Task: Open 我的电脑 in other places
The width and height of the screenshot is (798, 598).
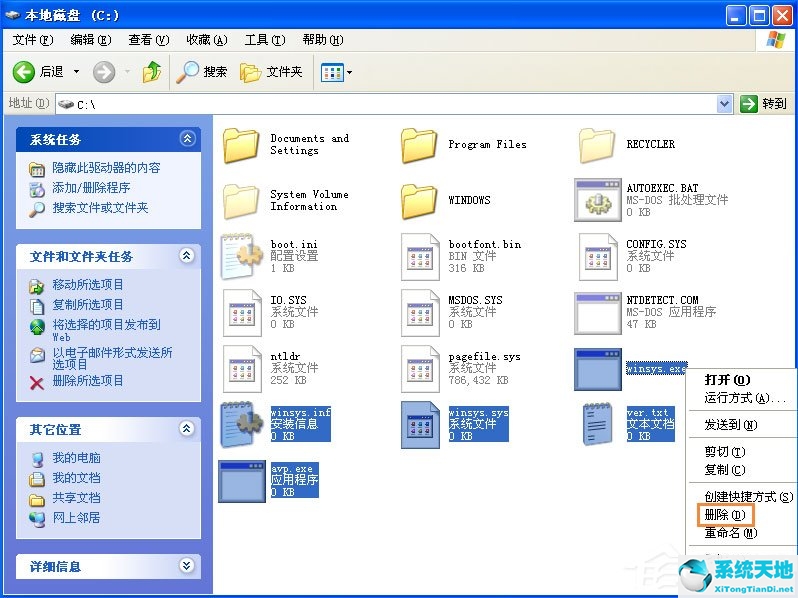Action: tap(76, 458)
